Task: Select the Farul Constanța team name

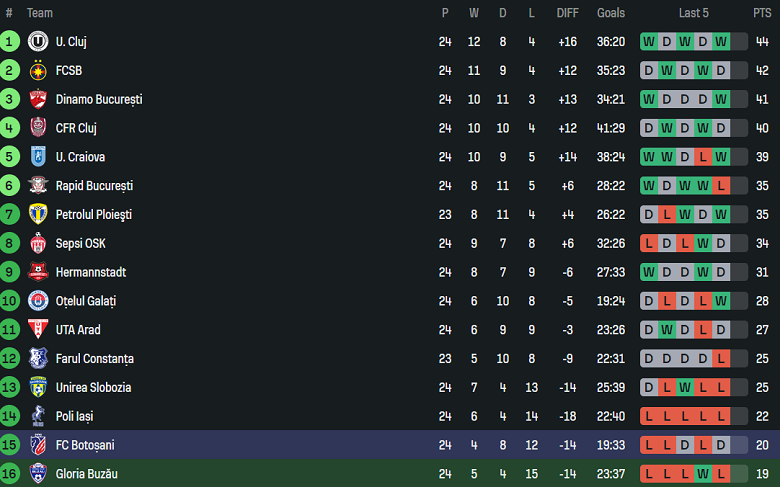Action: pos(95,359)
